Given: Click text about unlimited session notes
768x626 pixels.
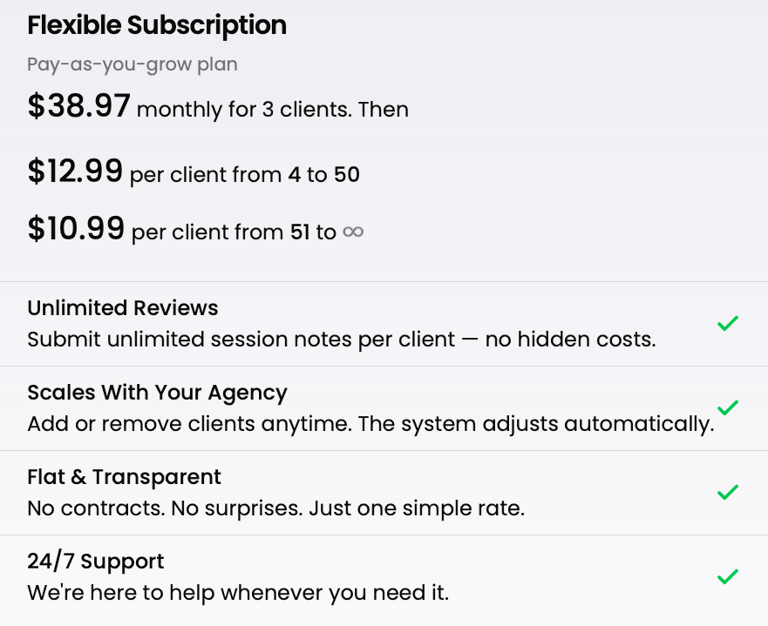Looking at the screenshot, I should pos(341,339).
